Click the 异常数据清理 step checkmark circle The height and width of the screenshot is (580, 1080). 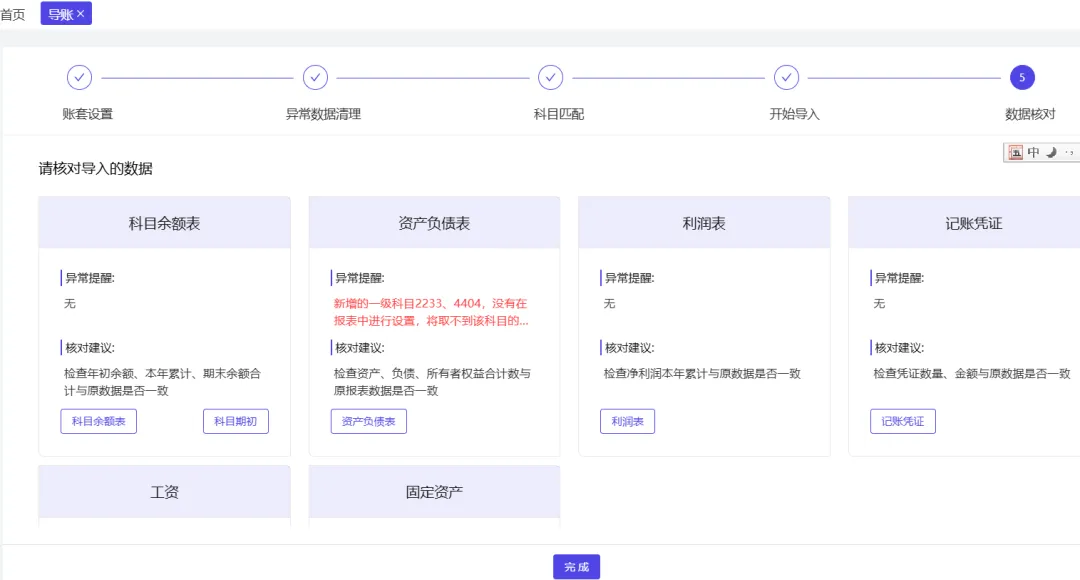tap(315, 78)
